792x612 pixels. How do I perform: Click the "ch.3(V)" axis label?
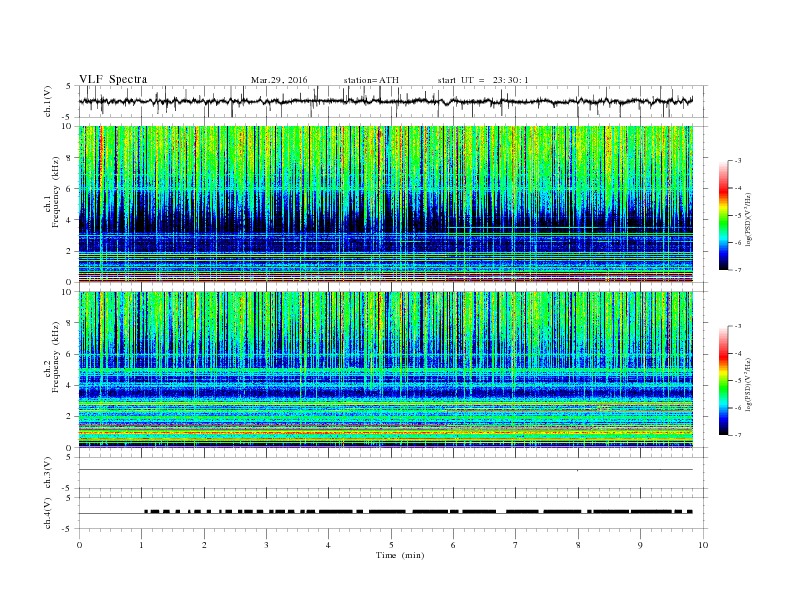pyautogui.click(x=48, y=473)
